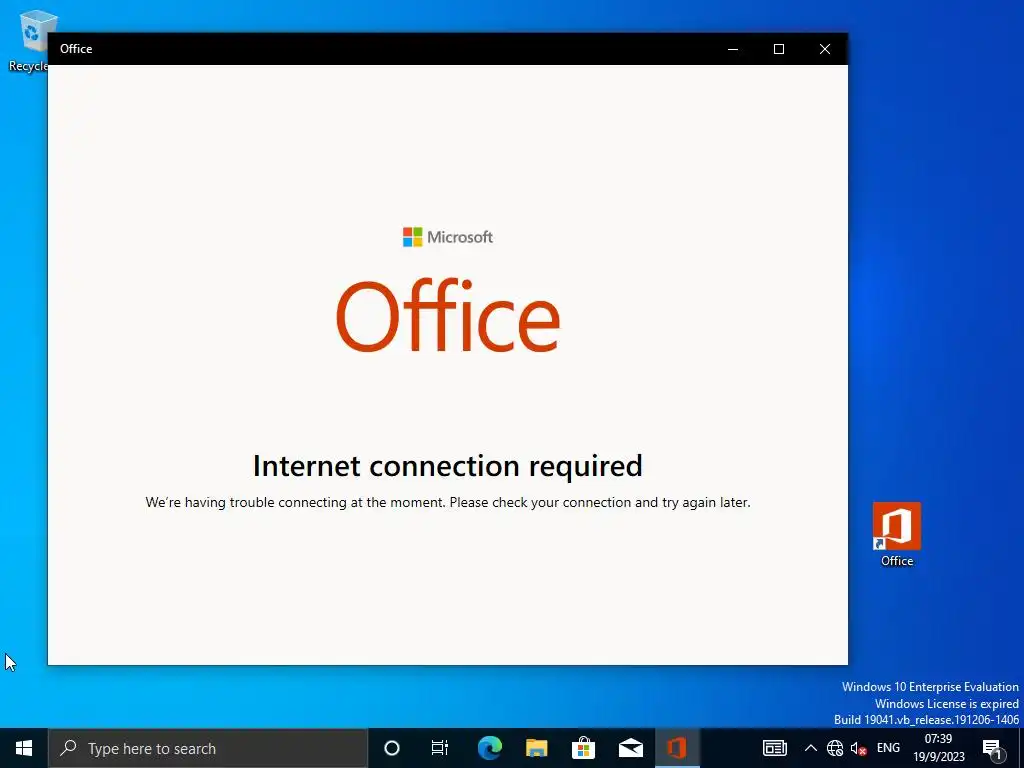
Task: Open the notification Action Center icon
Action: (x=992, y=749)
